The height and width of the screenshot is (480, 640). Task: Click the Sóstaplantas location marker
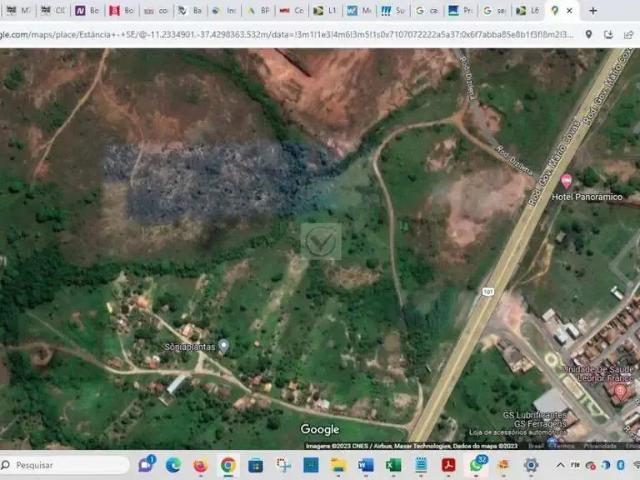(x=223, y=346)
